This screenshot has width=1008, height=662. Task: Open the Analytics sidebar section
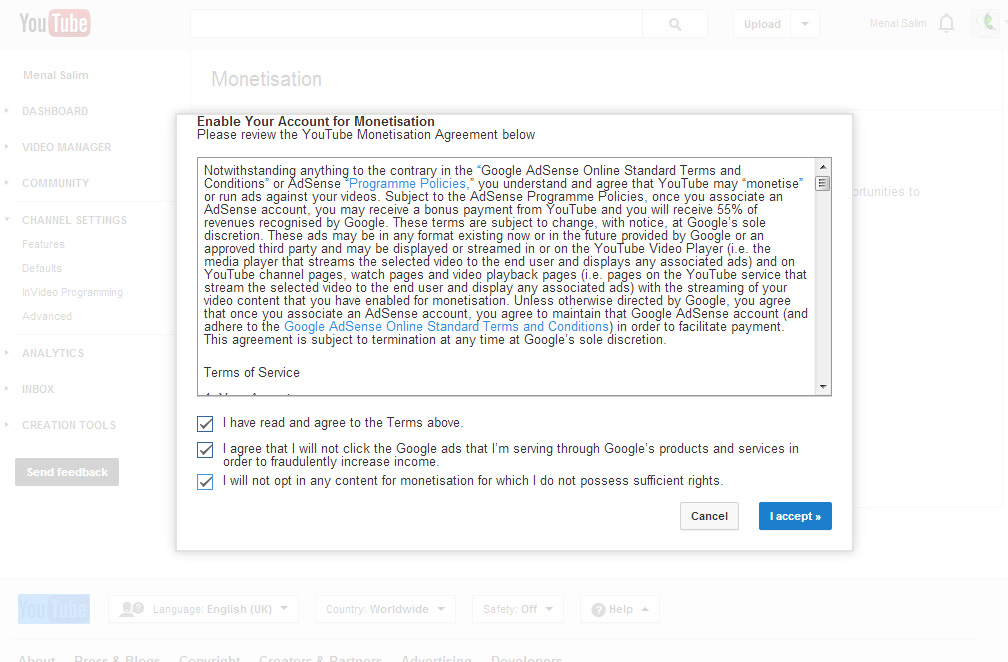pyautogui.click(x=53, y=353)
